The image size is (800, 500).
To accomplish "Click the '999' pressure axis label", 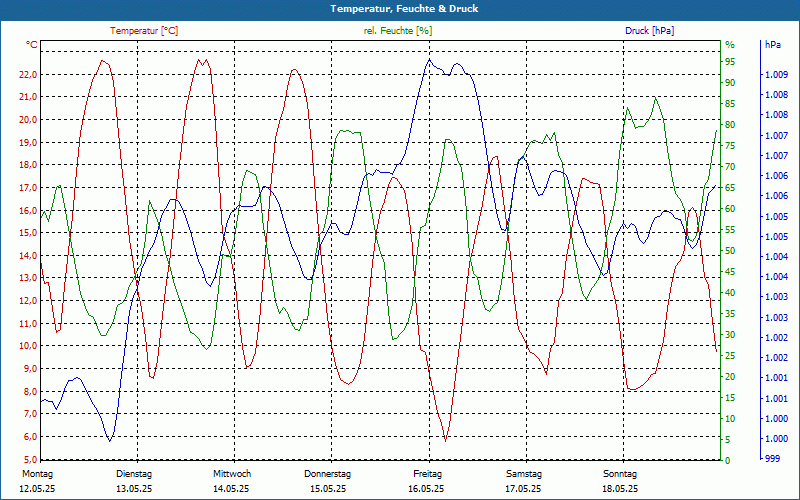I will tap(772, 459).
